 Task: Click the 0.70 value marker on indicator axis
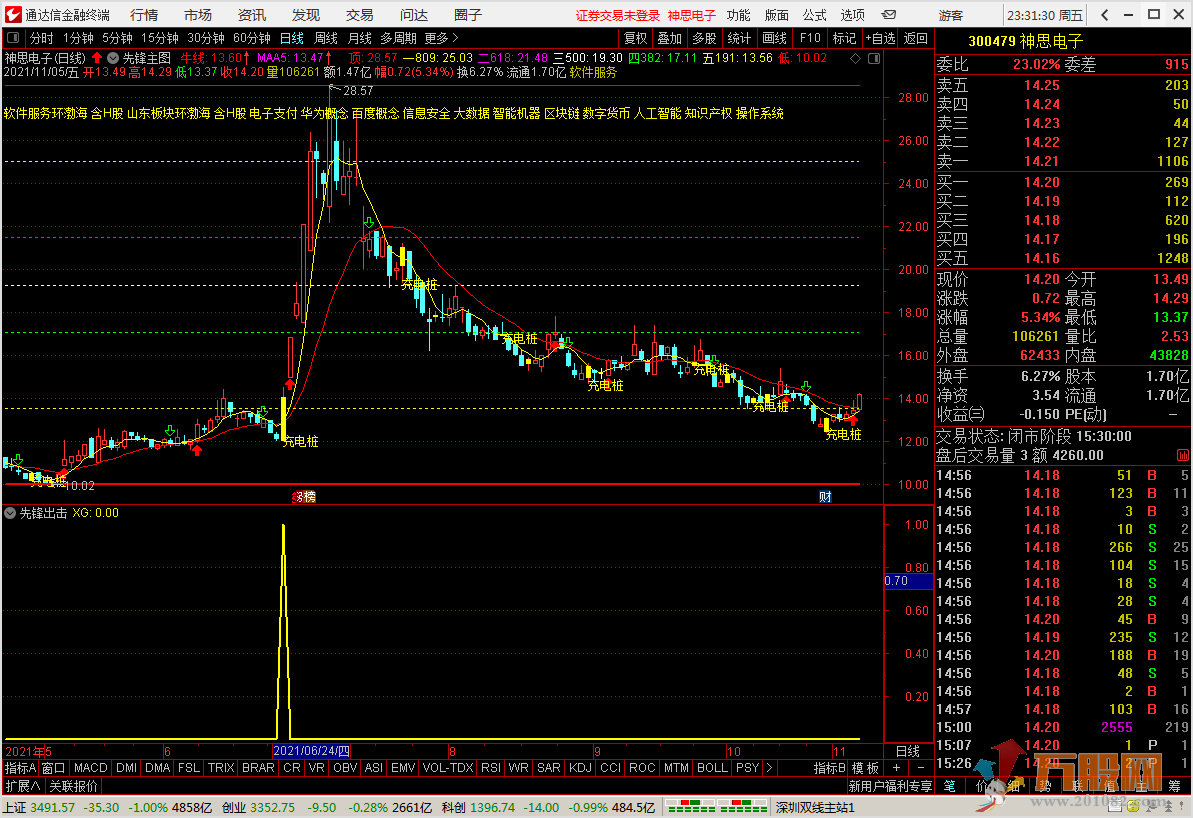[908, 581]
